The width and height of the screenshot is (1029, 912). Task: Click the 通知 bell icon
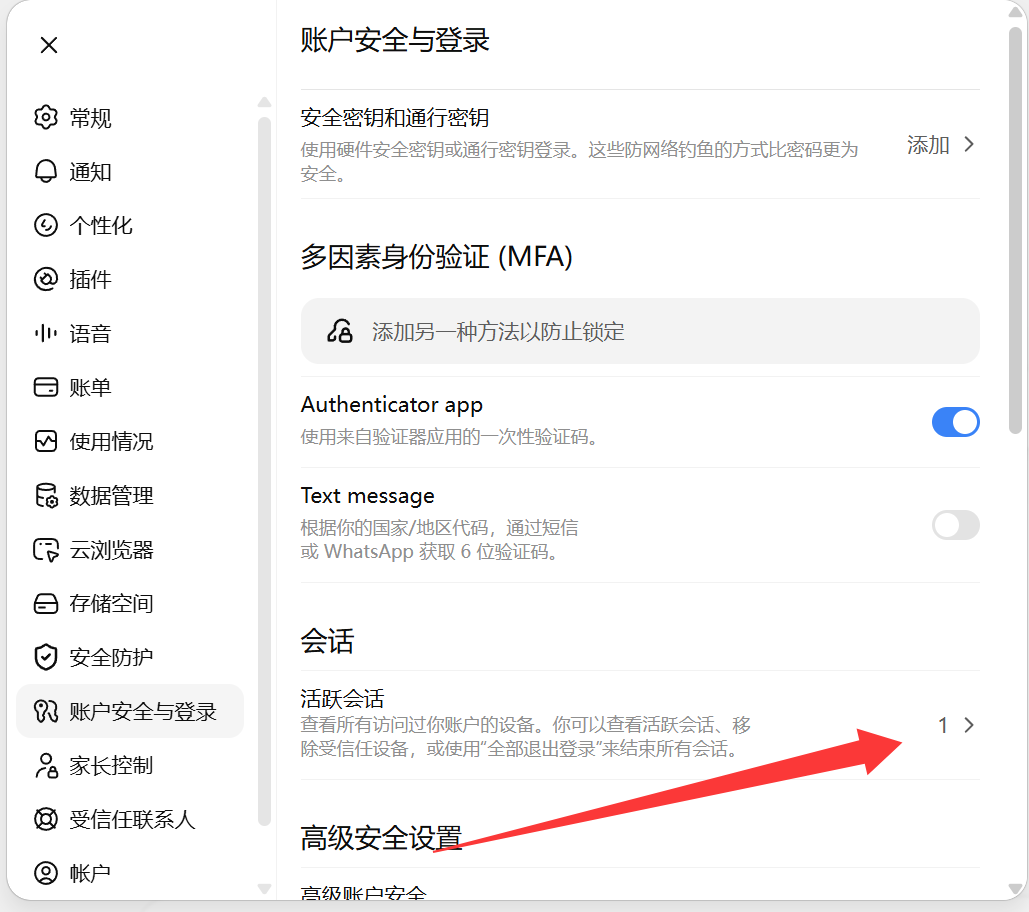click(45, 171)
